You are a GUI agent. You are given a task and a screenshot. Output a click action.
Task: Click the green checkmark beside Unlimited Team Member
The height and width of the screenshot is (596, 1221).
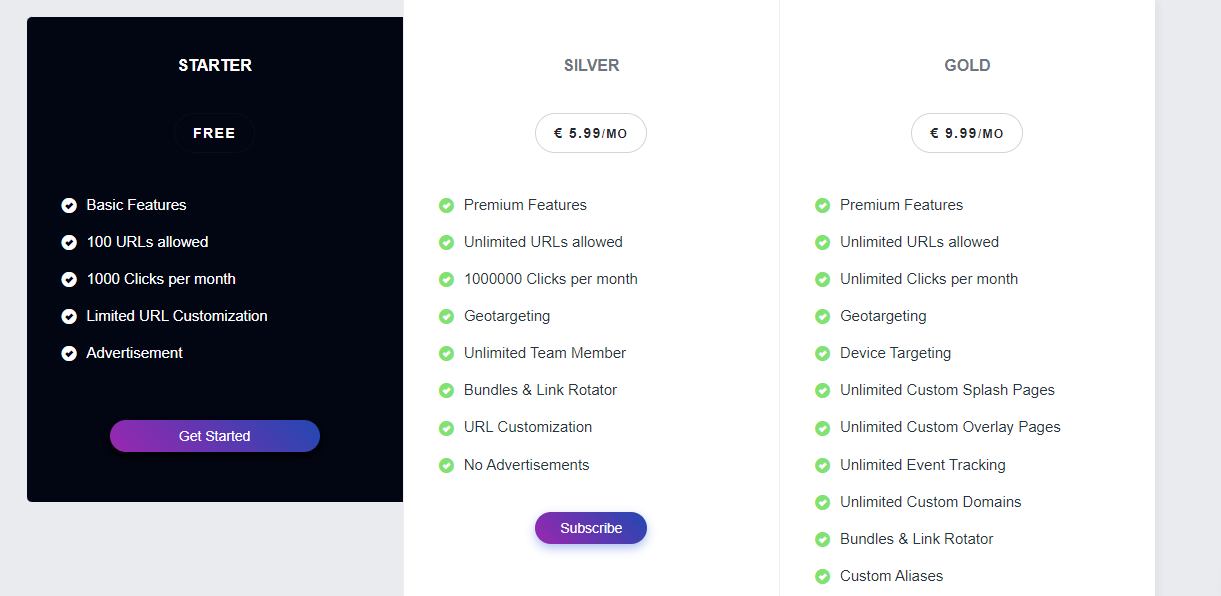click(x=446, y=353)
